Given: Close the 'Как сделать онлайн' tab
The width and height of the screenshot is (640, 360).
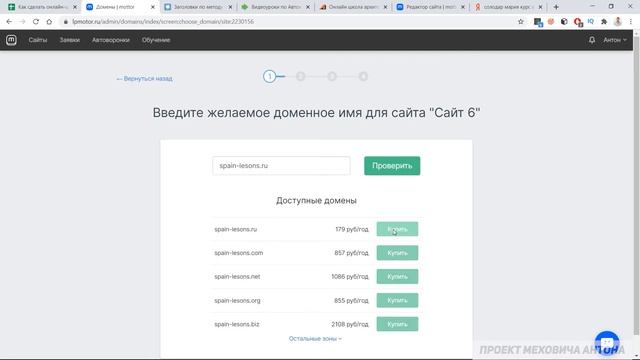Looking at the screenshot, I should [x=75, y=7].
